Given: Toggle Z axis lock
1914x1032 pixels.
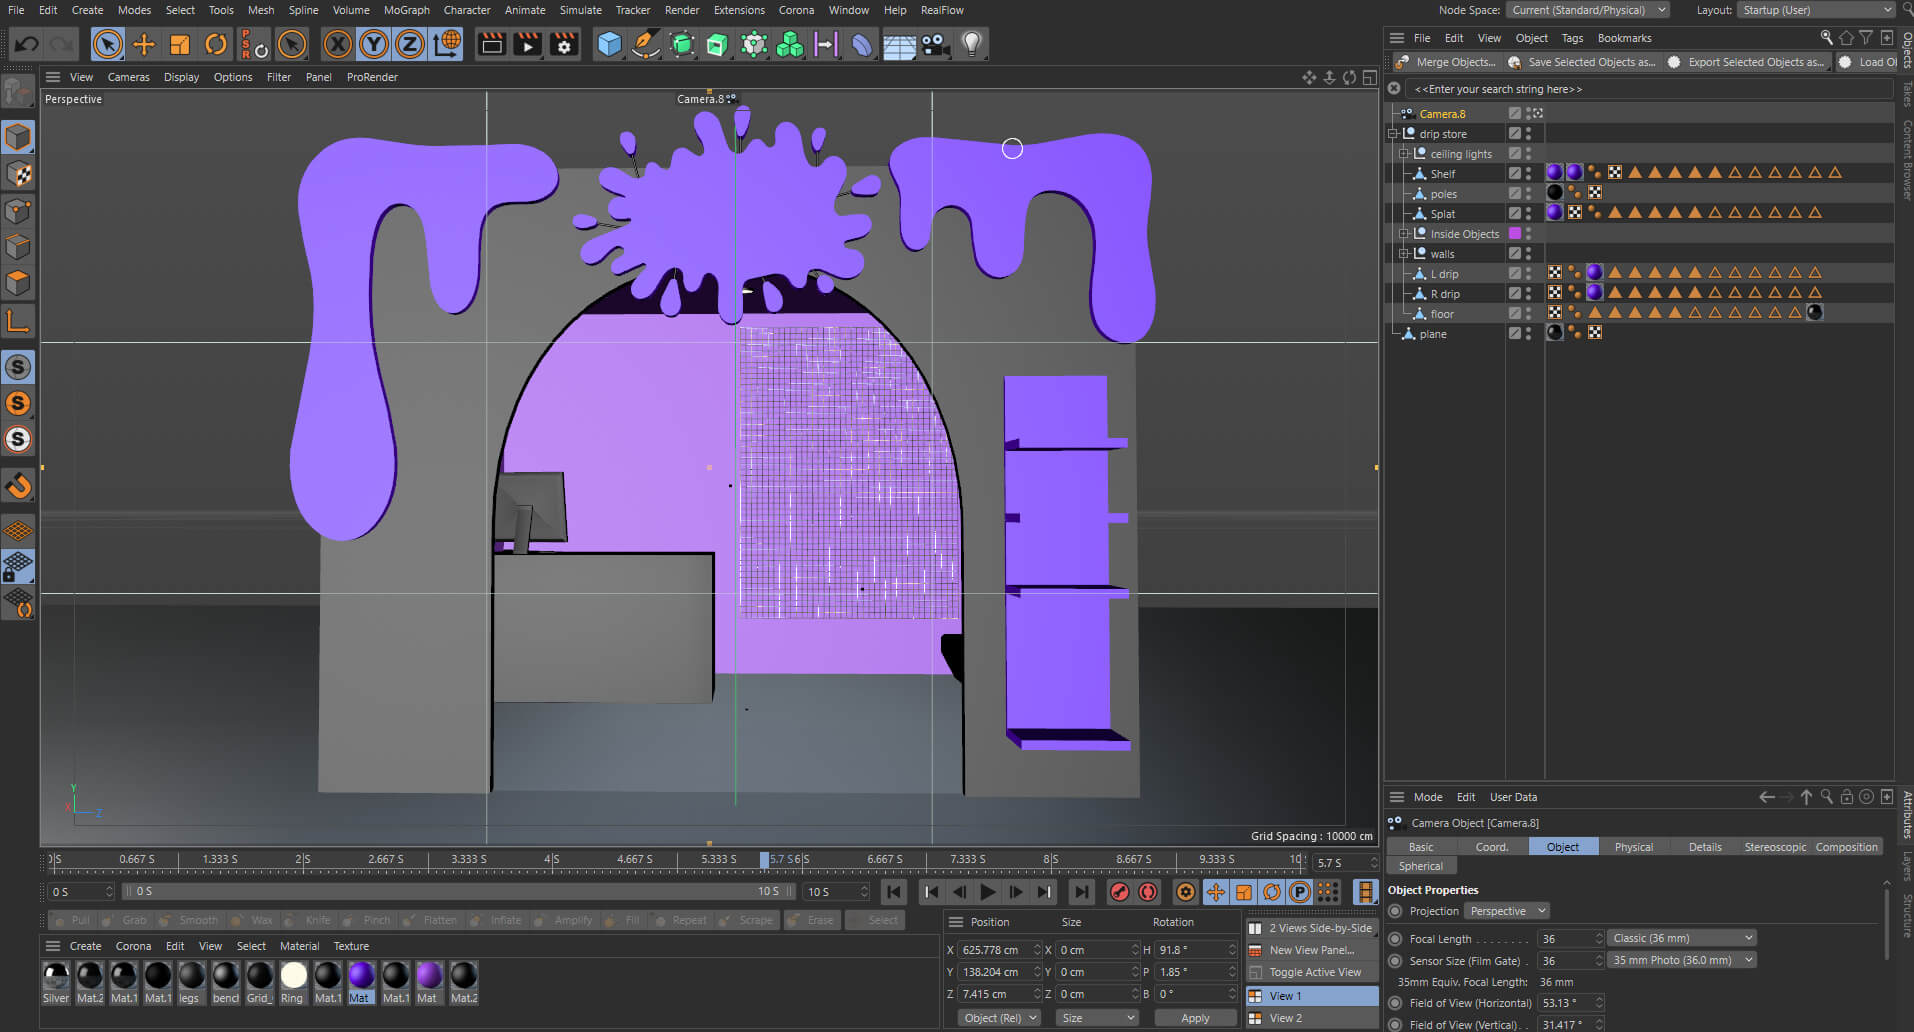Looking at the screenshot, I should [x=410, y=44].
